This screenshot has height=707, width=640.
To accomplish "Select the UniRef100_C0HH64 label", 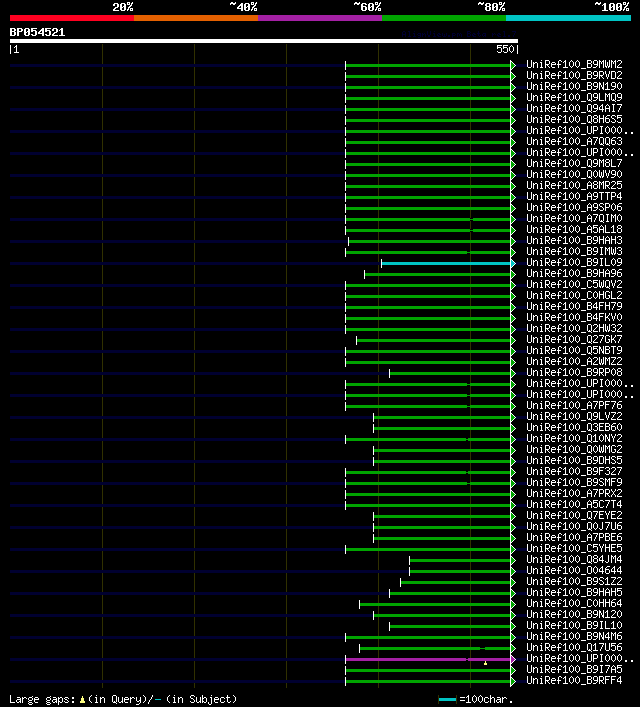I will click(x=574, y=603).
